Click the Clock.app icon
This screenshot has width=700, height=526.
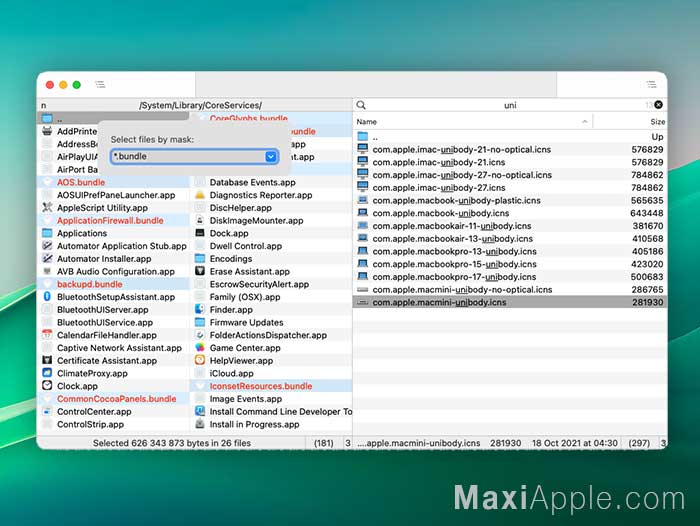pos(47,386)
